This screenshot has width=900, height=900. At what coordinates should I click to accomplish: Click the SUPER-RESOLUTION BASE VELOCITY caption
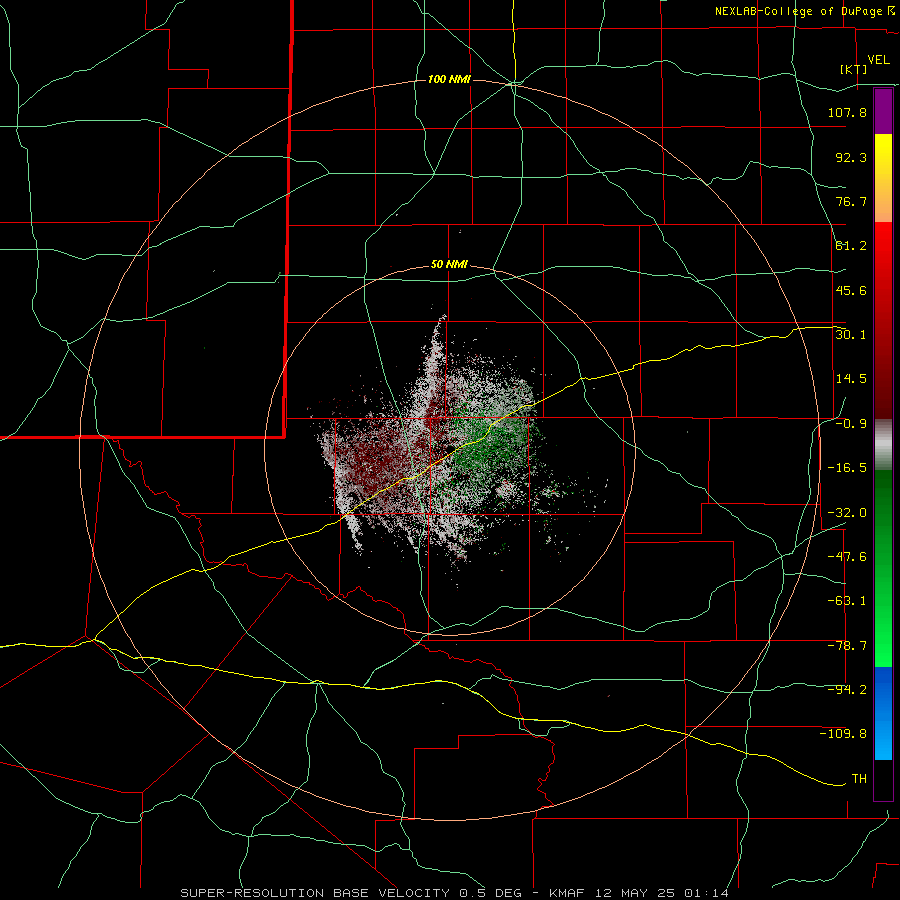(455, 893)
